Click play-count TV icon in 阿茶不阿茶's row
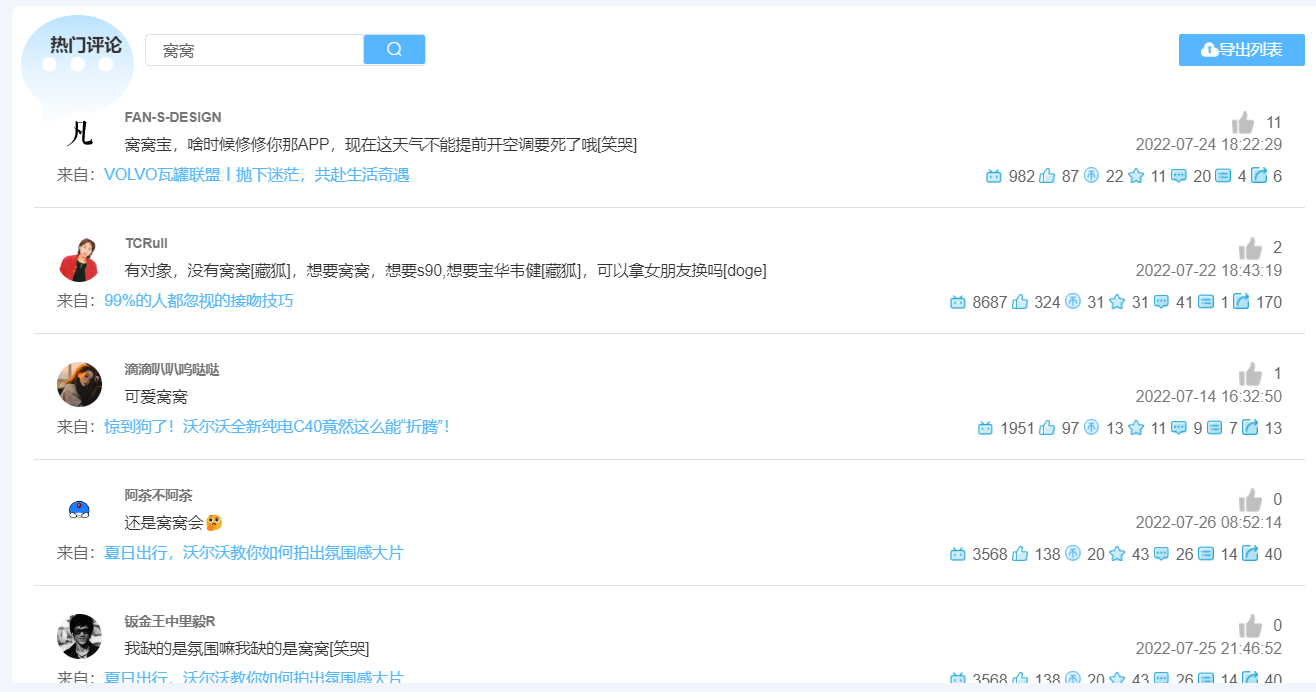This screenshot has width=1316, height=692. click(x=958, y=554)
